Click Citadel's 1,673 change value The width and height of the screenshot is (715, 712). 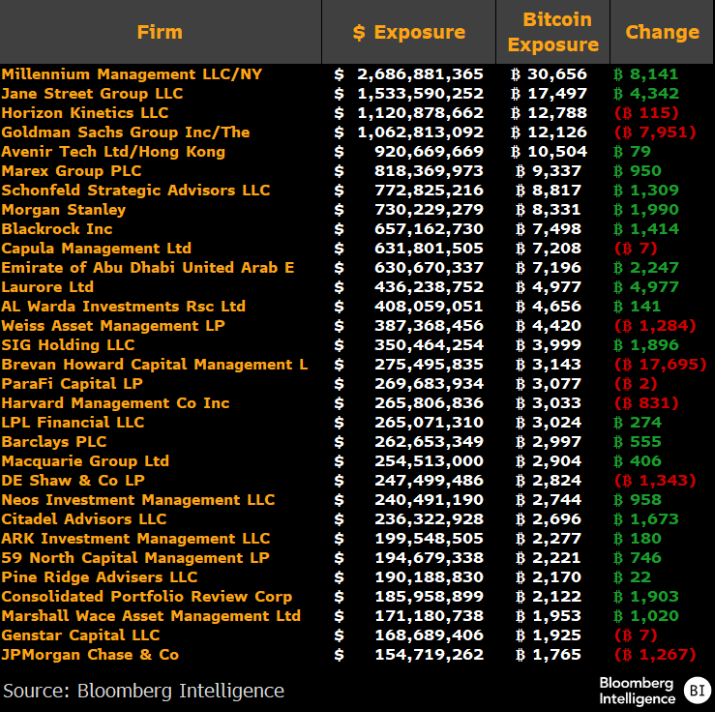pyautogui.click(x=646, y=519)
